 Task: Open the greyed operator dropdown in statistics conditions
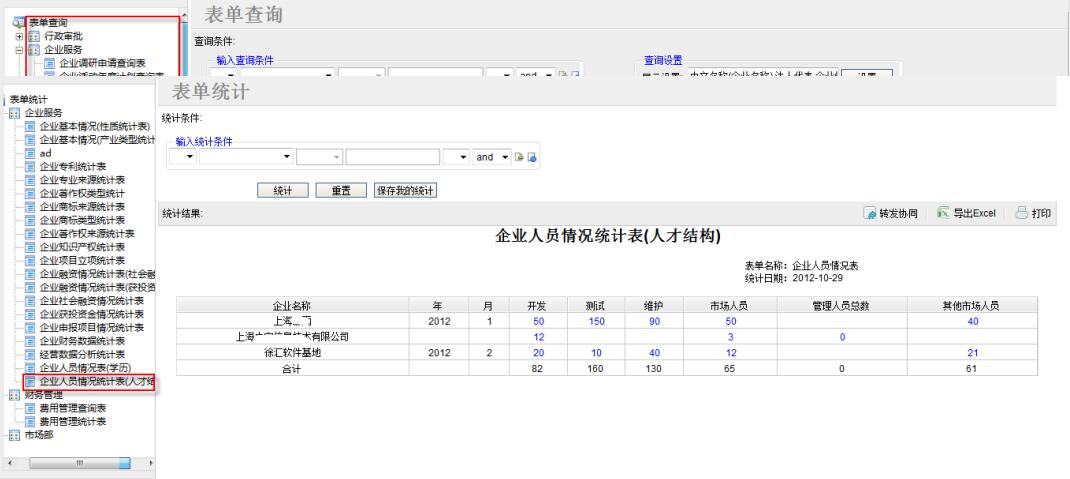(x=319, y=157)
